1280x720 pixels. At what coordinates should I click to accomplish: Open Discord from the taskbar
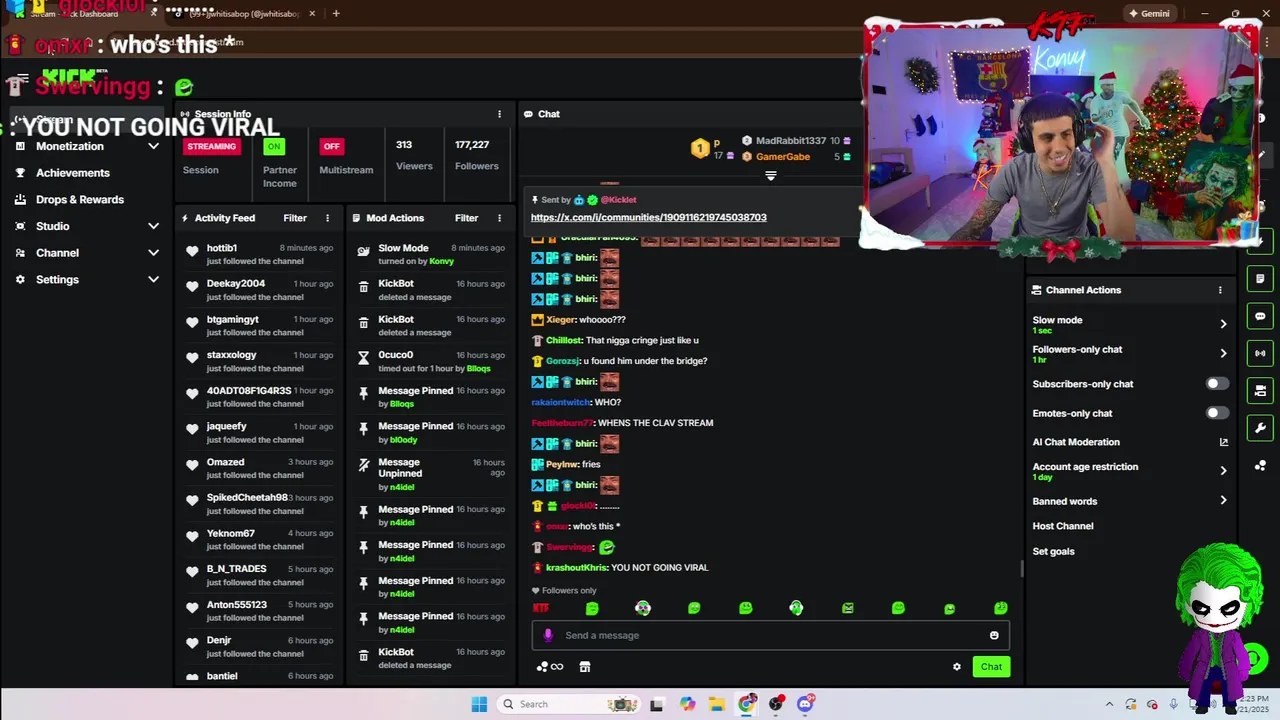805,704
